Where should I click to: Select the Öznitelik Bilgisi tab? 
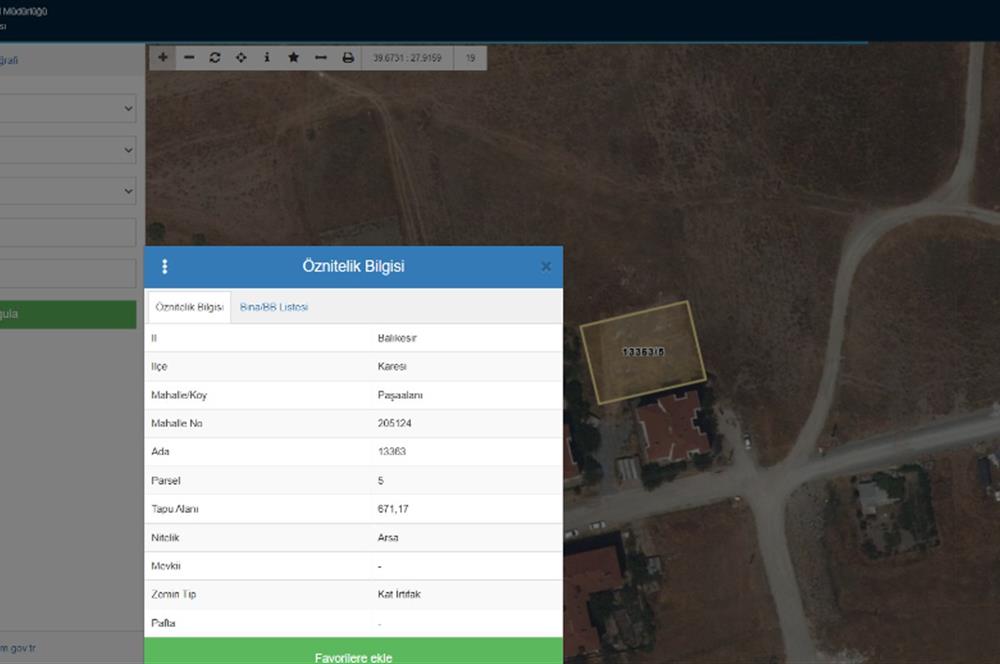[189, 307]
